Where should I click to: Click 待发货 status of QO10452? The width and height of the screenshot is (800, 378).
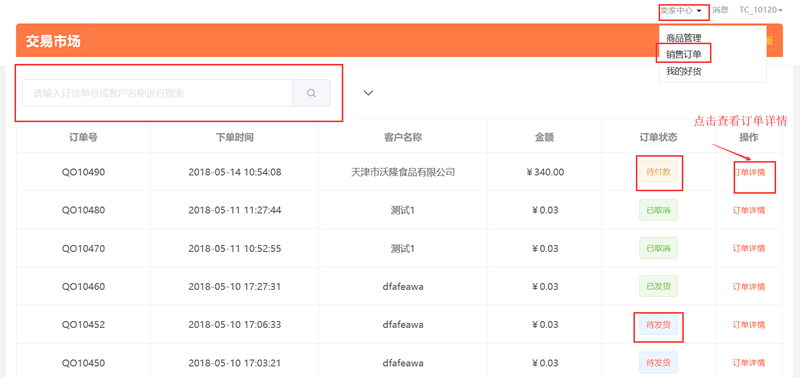[658, 324]
